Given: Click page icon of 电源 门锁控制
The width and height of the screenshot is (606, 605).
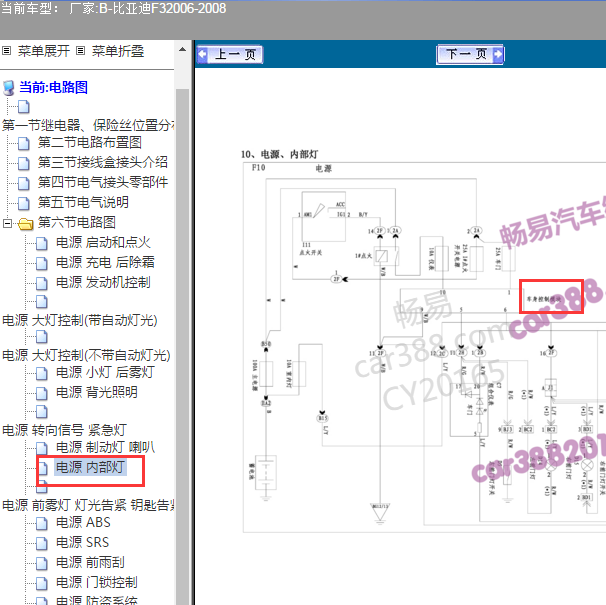Looking at the screenshot, I should pyautogui.click(x=42, y=583).
